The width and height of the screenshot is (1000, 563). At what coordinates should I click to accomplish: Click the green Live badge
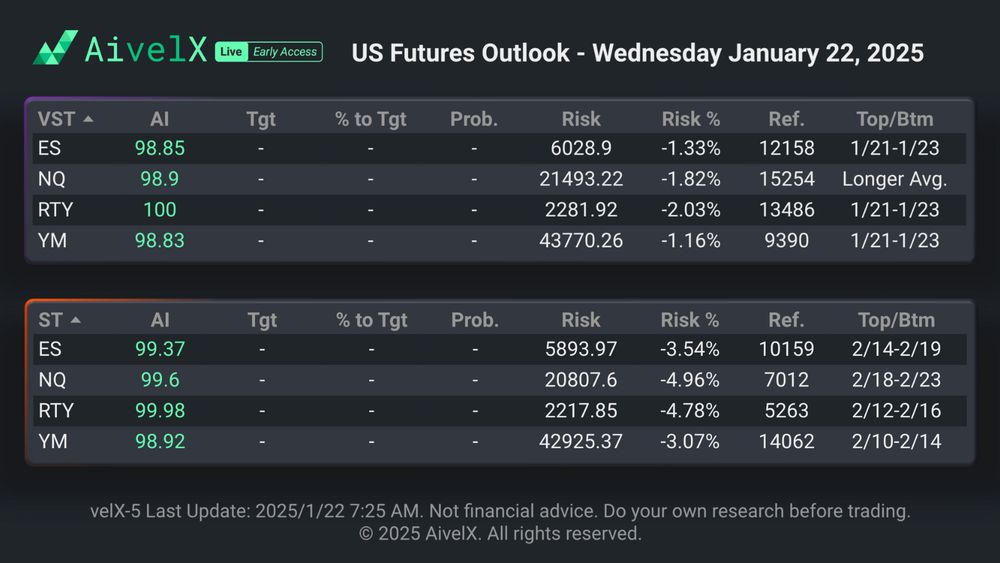(x=230, y=52)
